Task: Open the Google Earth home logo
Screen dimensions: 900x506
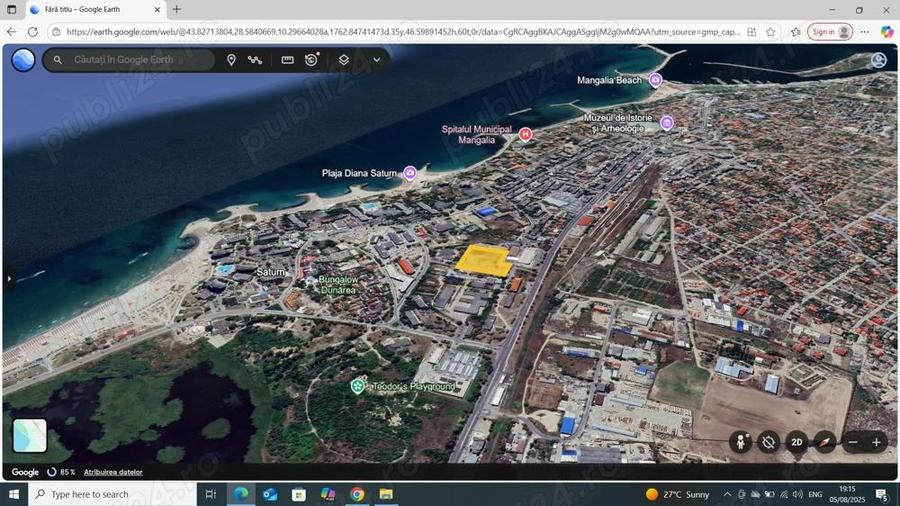Action: click(24, 60)
